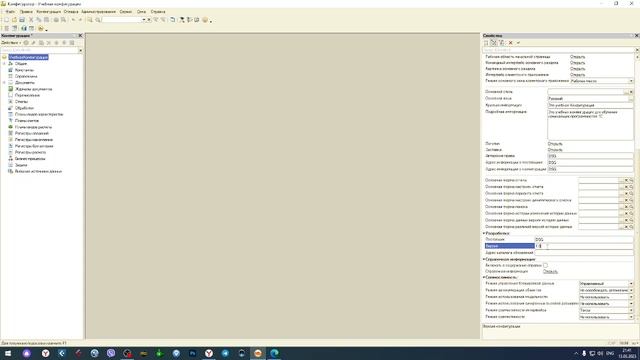Open Telegram from the taskbar
Image resolution: width=640 pixels, height=360 pixels.
225,353
